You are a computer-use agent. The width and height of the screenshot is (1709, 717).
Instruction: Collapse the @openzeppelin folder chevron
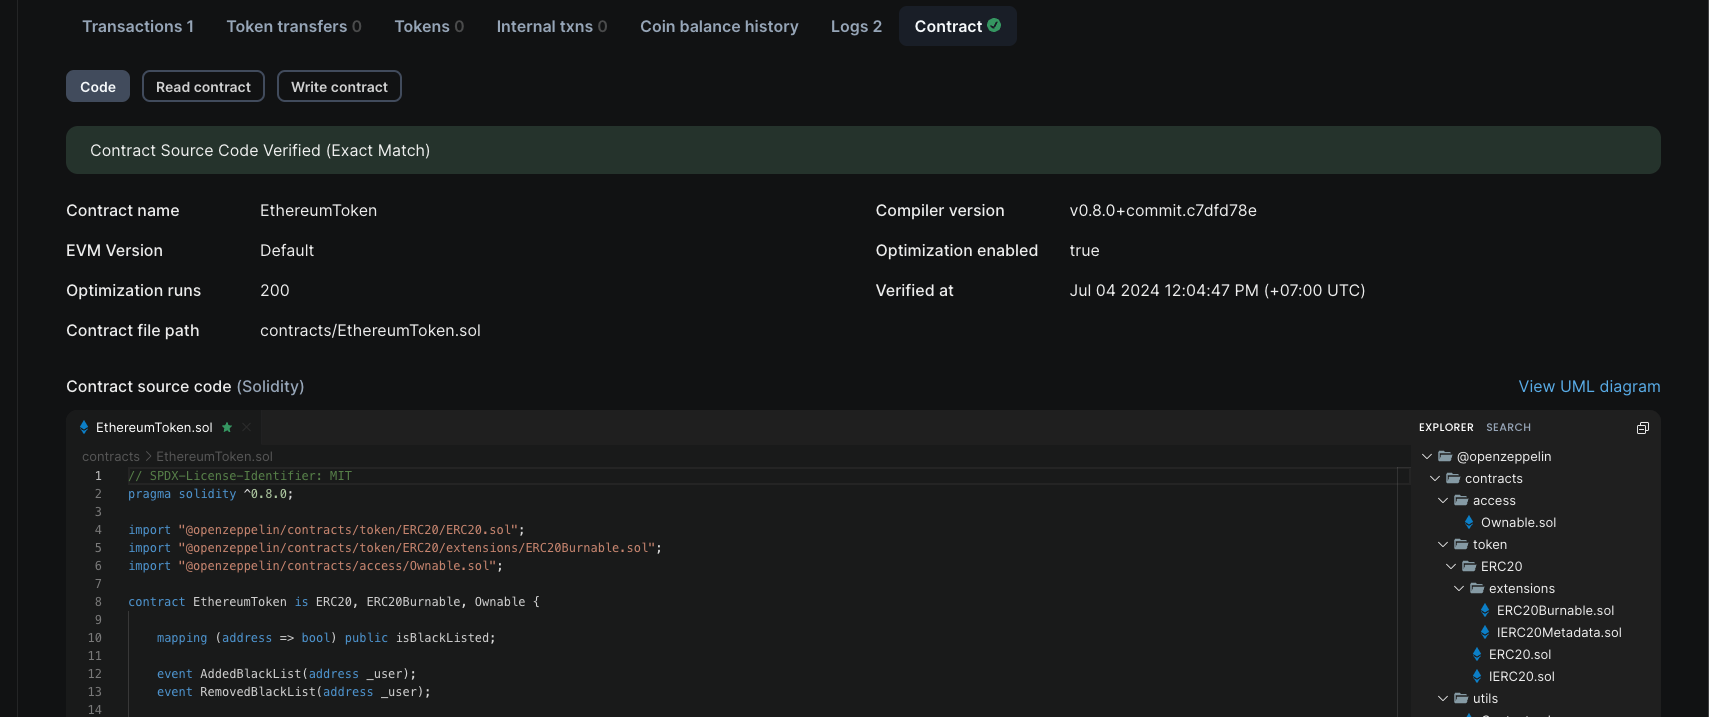click(1427, 456)
